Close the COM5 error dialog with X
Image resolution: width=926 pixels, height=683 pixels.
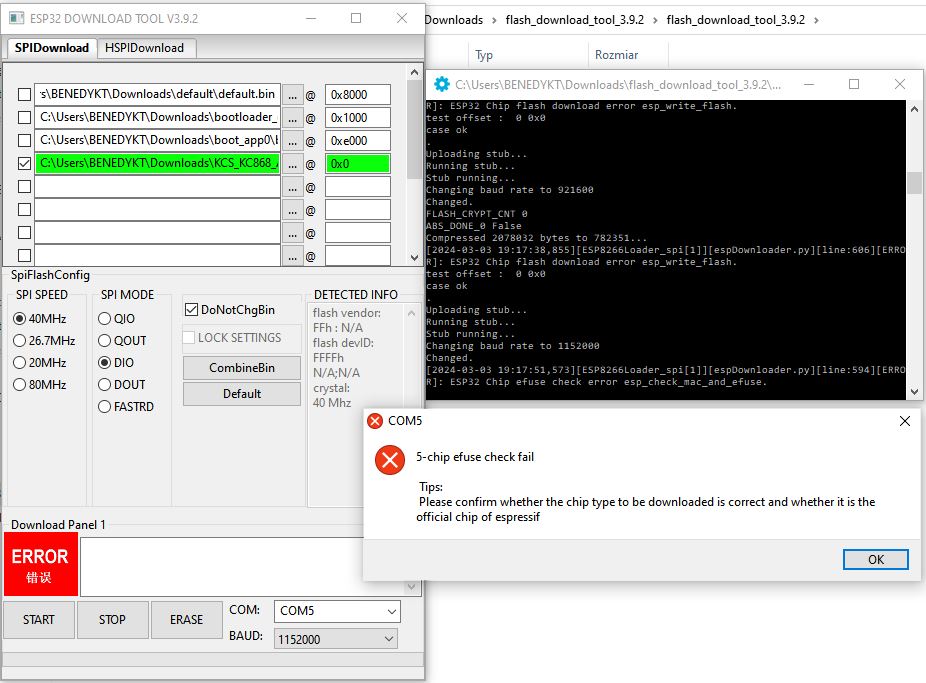click(904, 421)
